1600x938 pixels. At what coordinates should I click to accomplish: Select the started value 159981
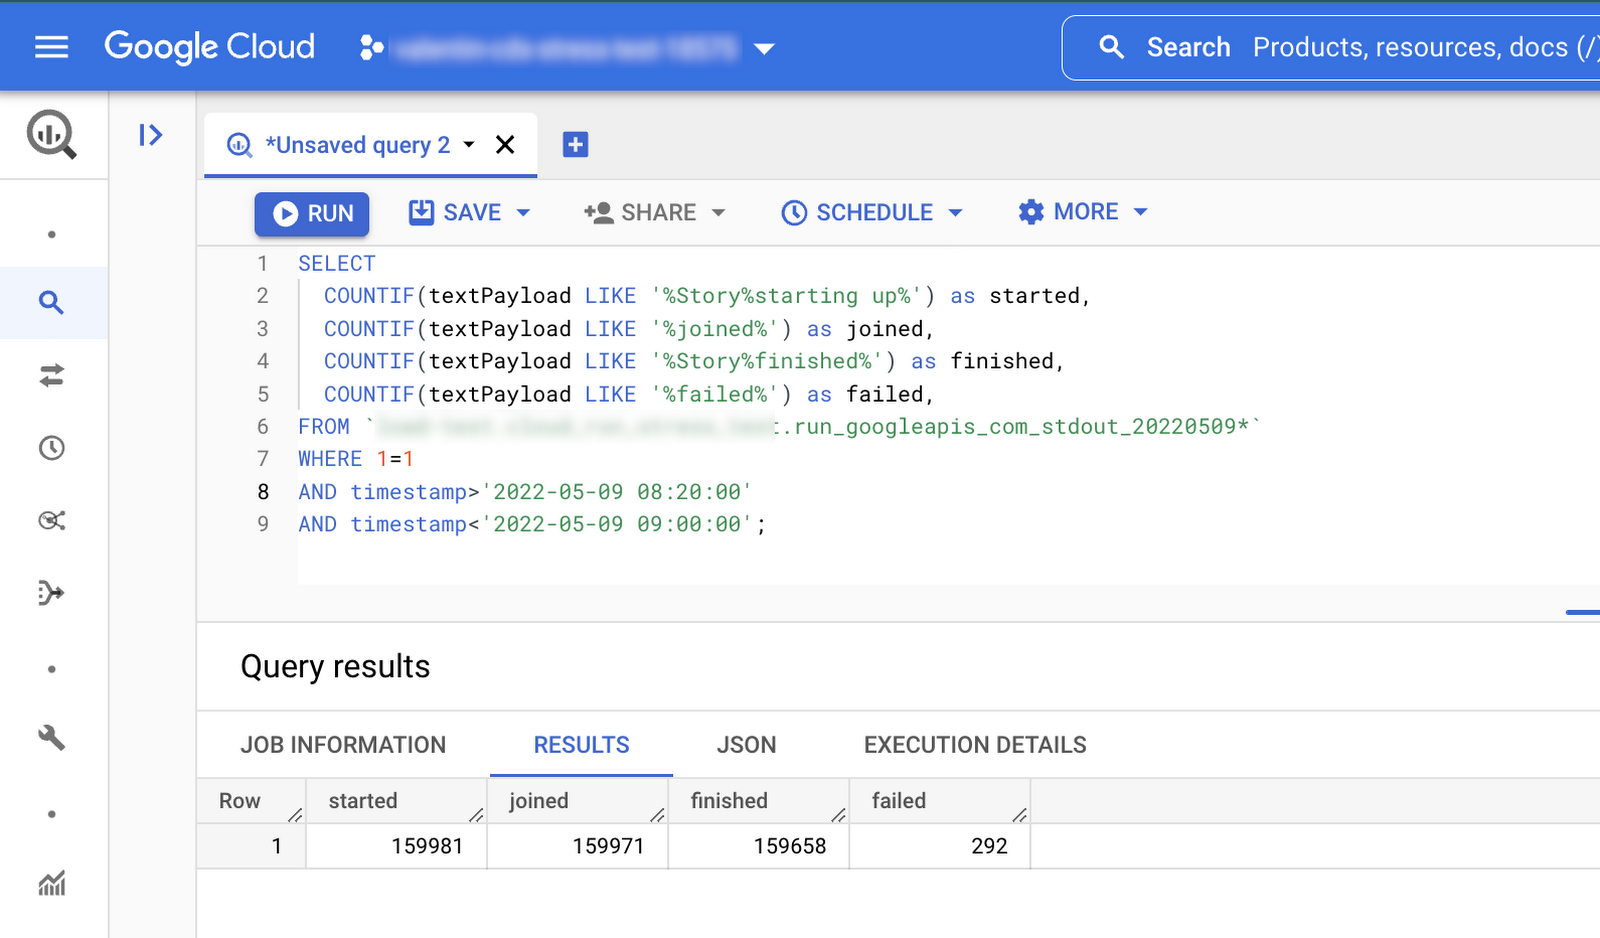pyautogui.click(x=427, y=846)
